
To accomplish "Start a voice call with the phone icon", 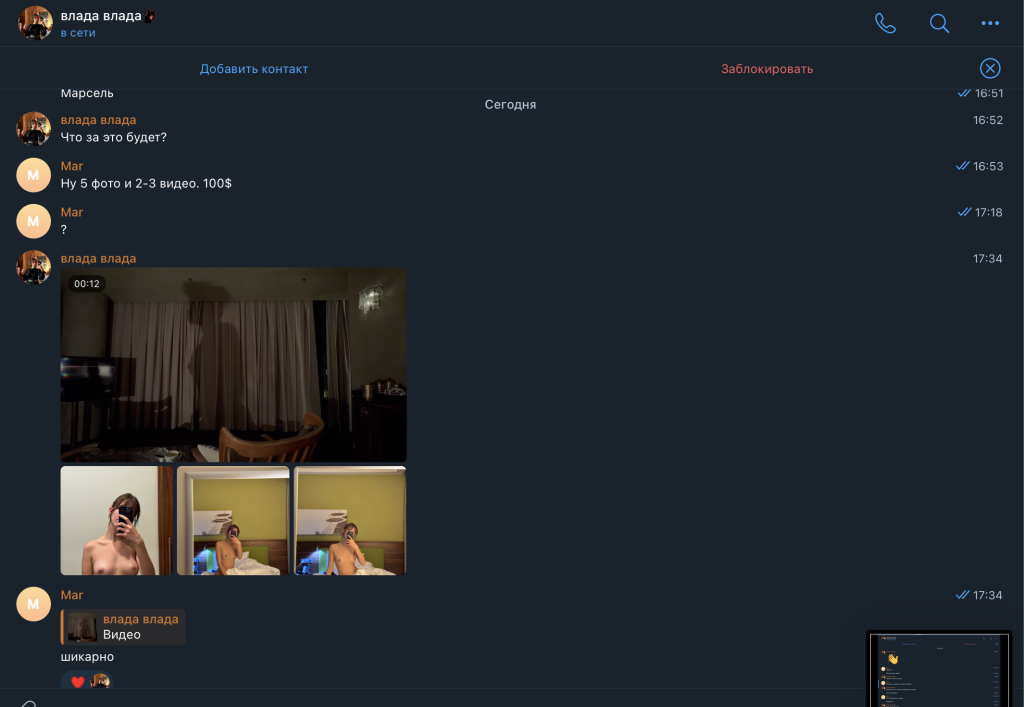I will point(885,23).
